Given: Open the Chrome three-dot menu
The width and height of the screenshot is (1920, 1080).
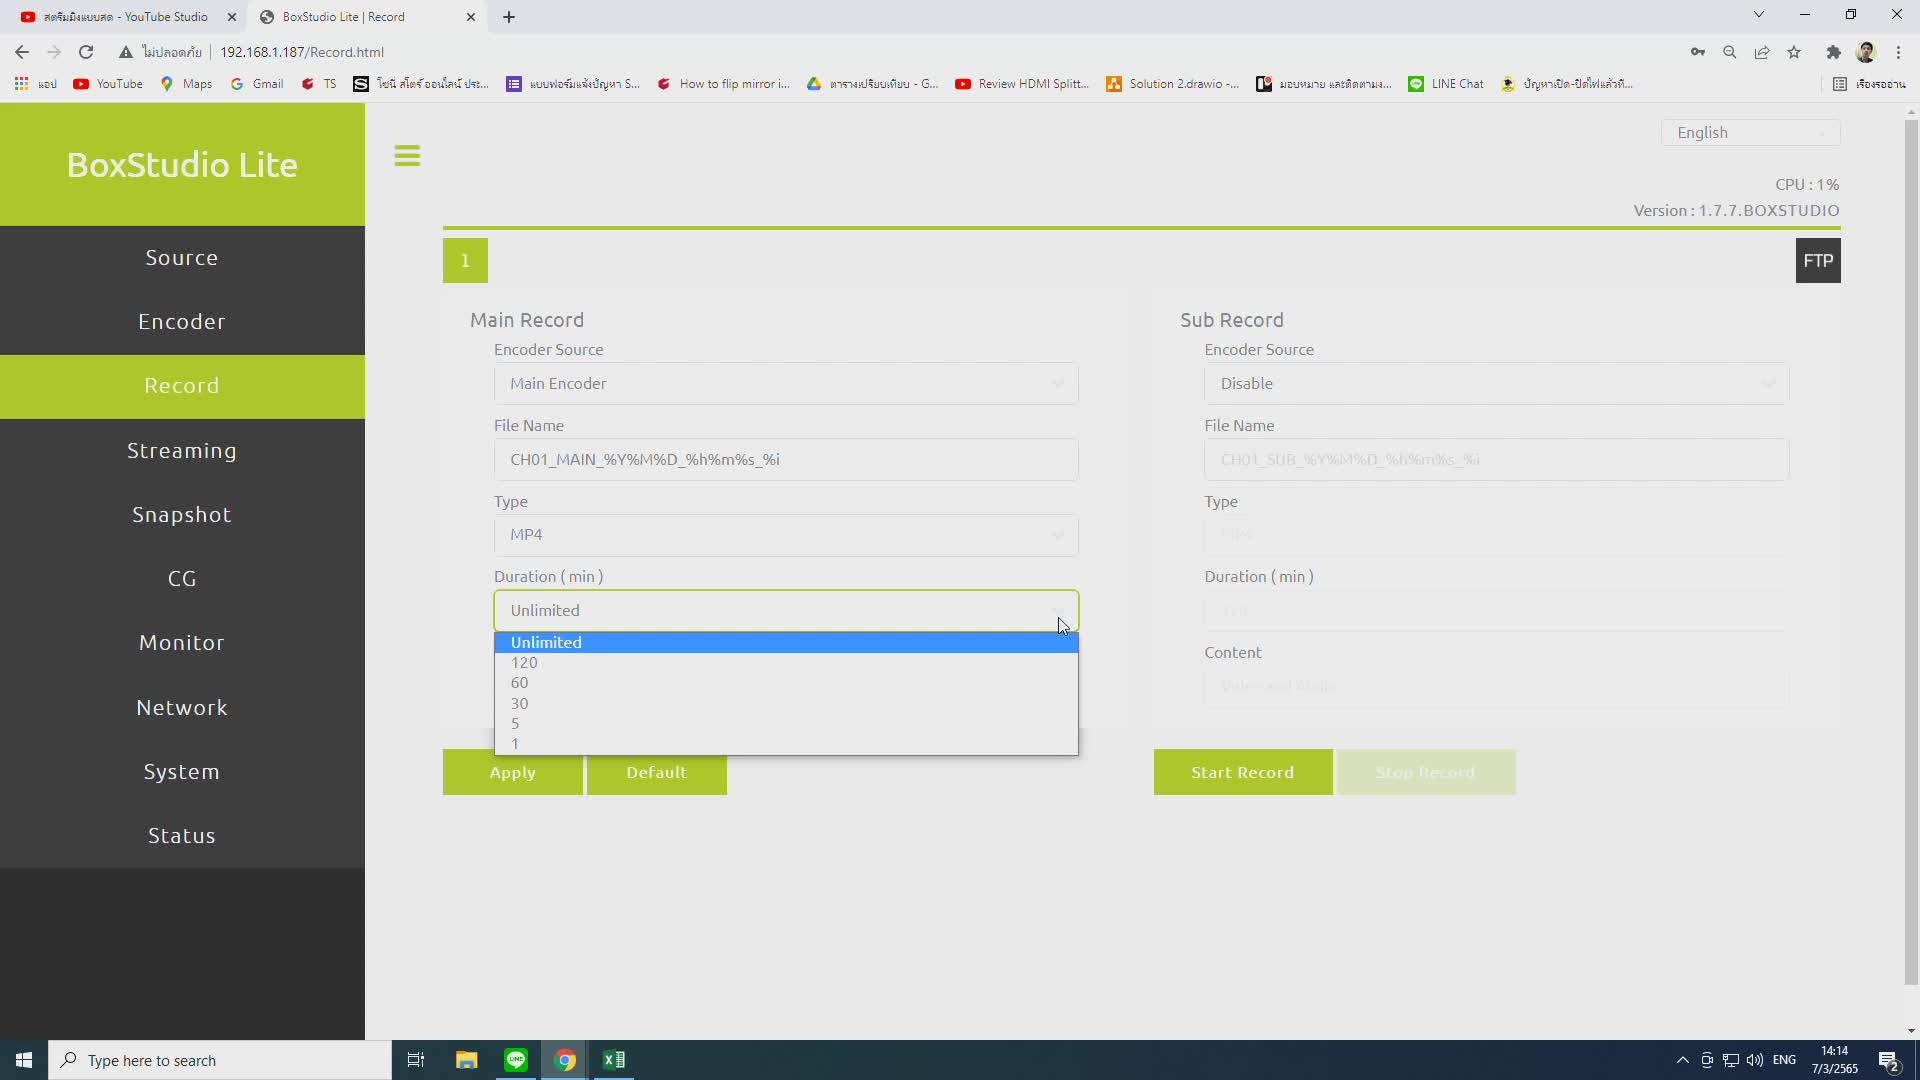Looking at the screenshot, I should (x=1898, y=52).
